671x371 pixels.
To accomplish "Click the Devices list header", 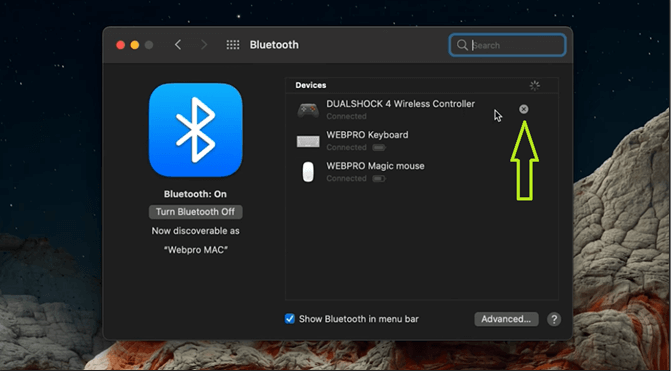I will point(422,85).
